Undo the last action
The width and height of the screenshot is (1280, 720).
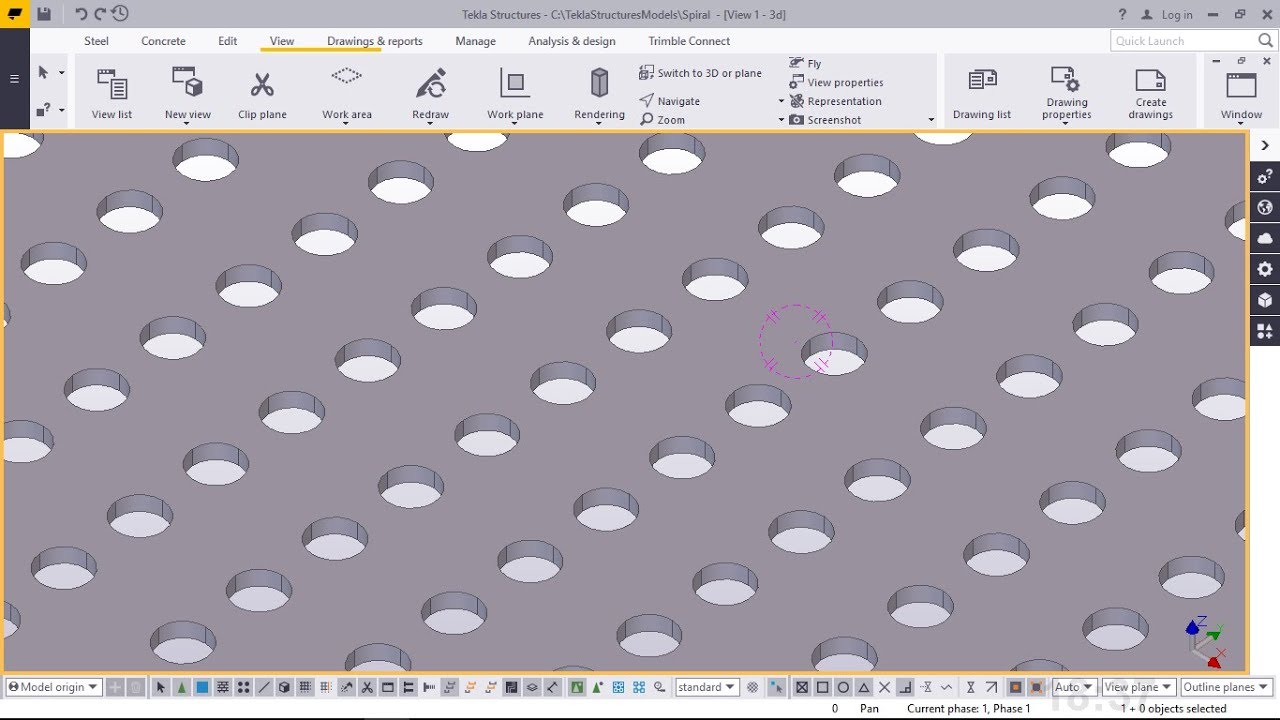81,14
